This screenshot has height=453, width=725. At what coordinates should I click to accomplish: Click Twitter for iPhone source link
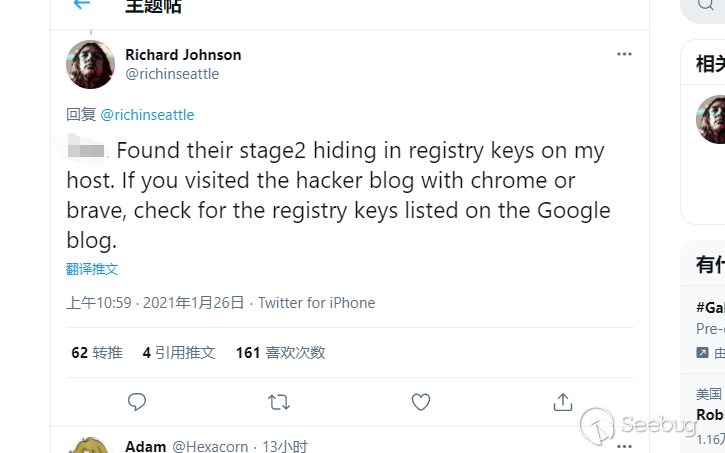tap(316, 303)
